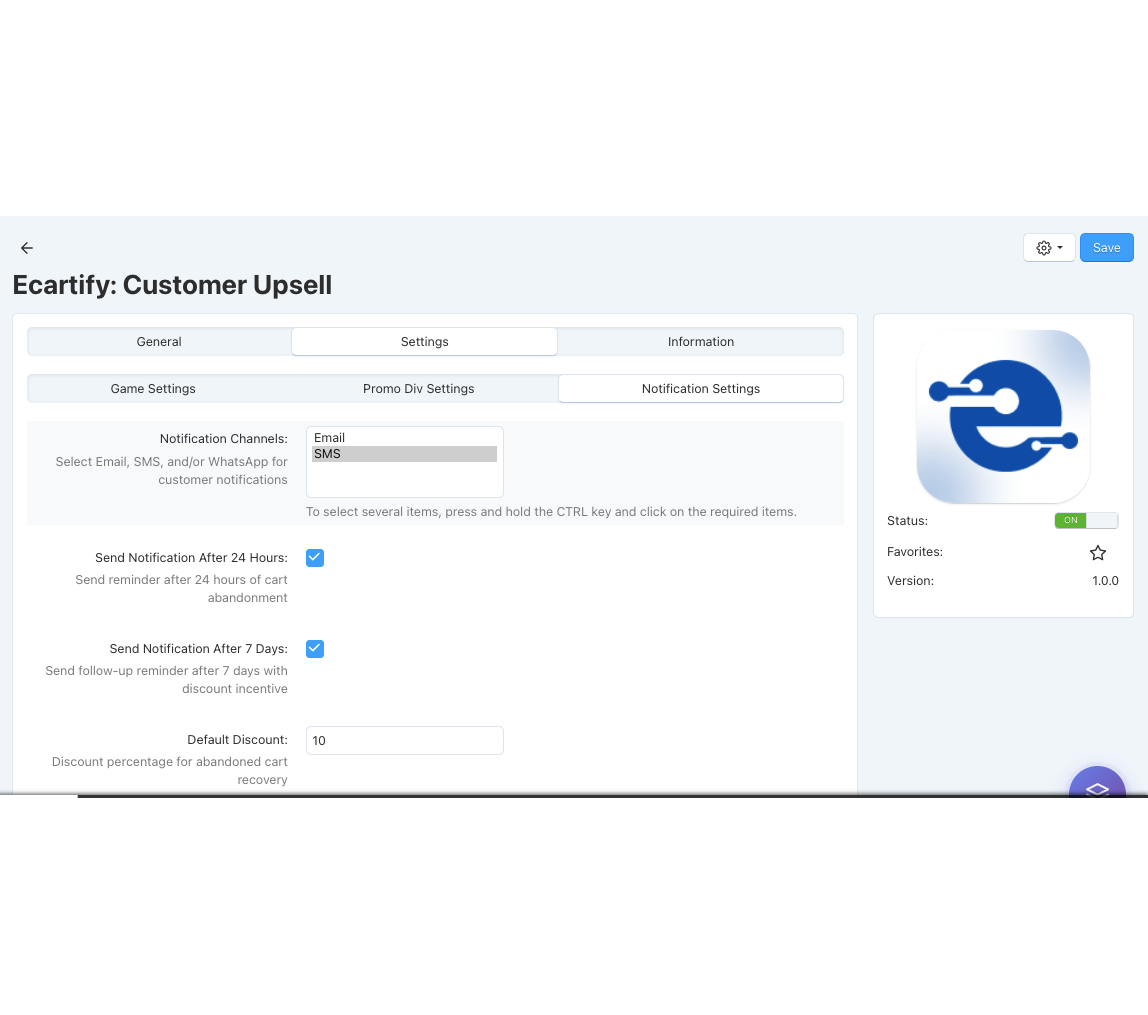Open the purple floating layers button
The width and height of the screenshot is (1148, 1015).
point(1097,786)
